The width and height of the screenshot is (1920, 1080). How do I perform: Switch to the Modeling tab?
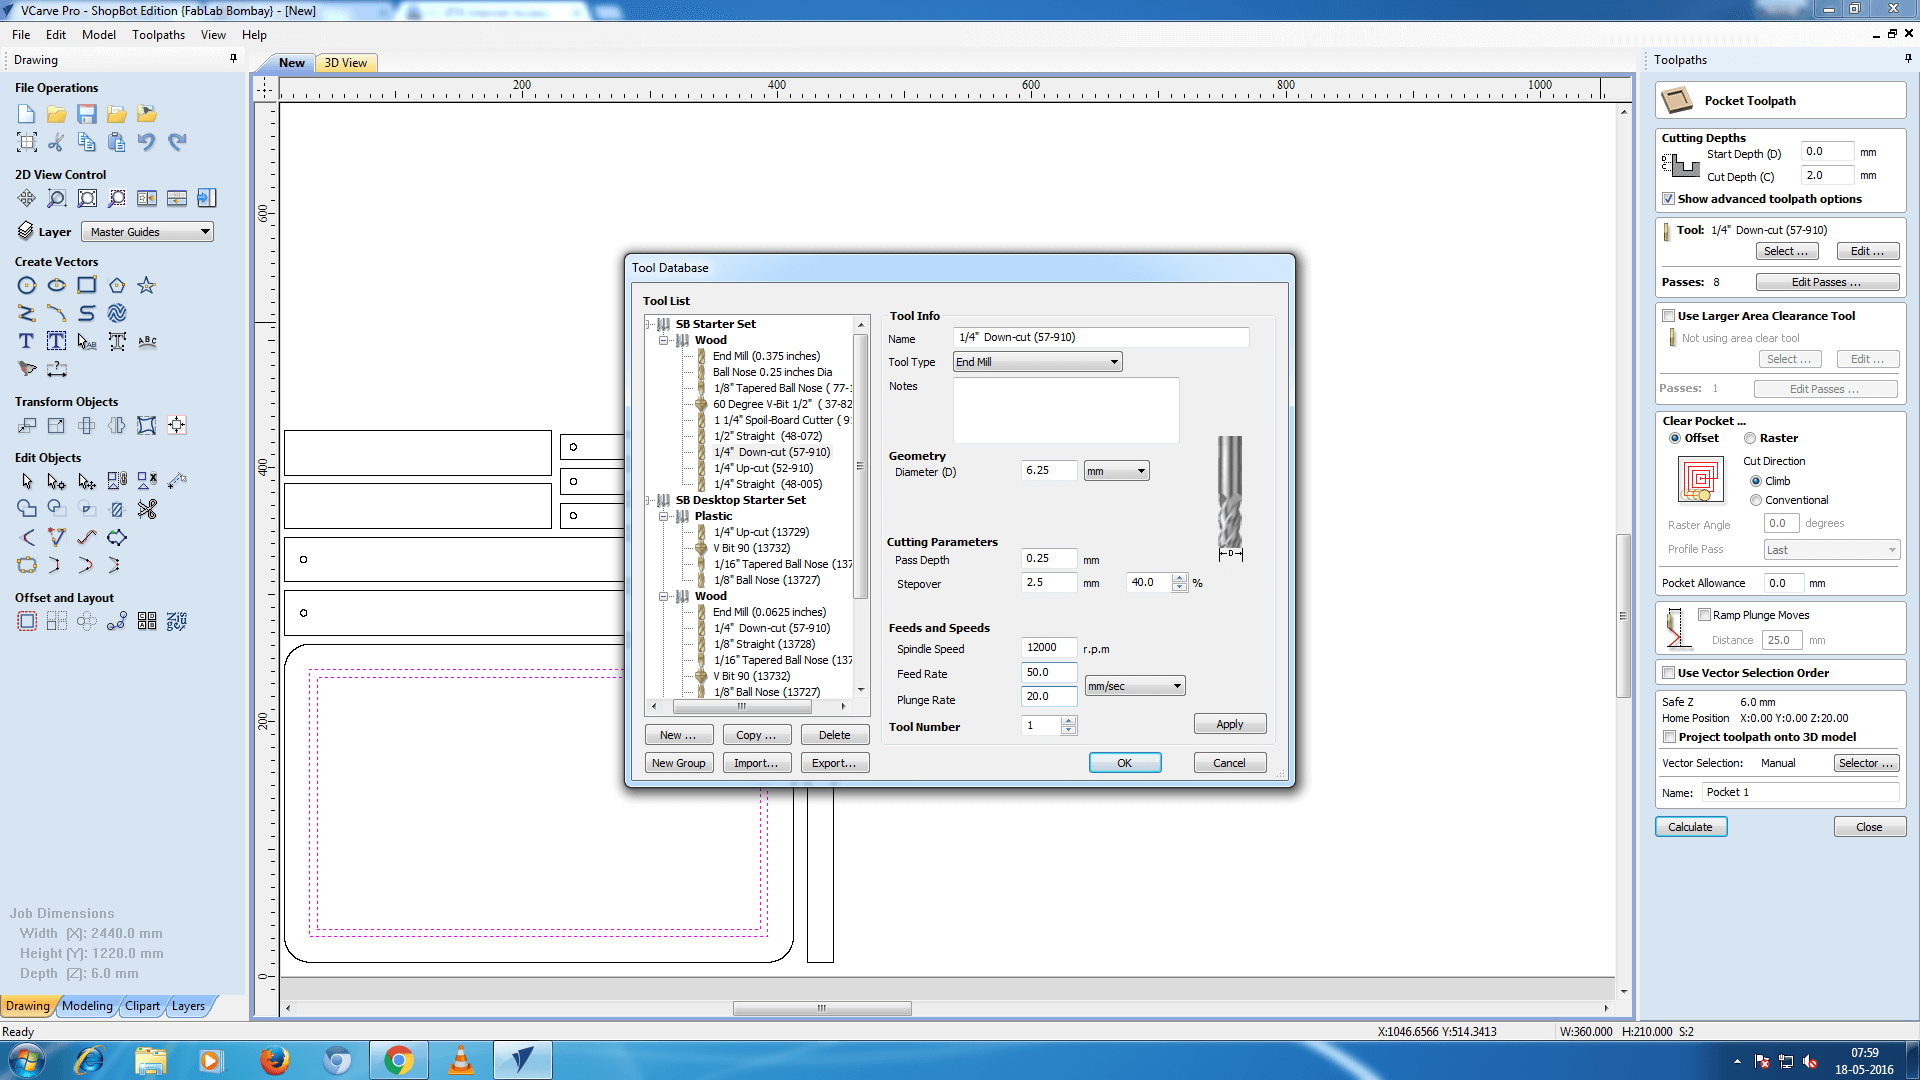[x=87, y=1006]
